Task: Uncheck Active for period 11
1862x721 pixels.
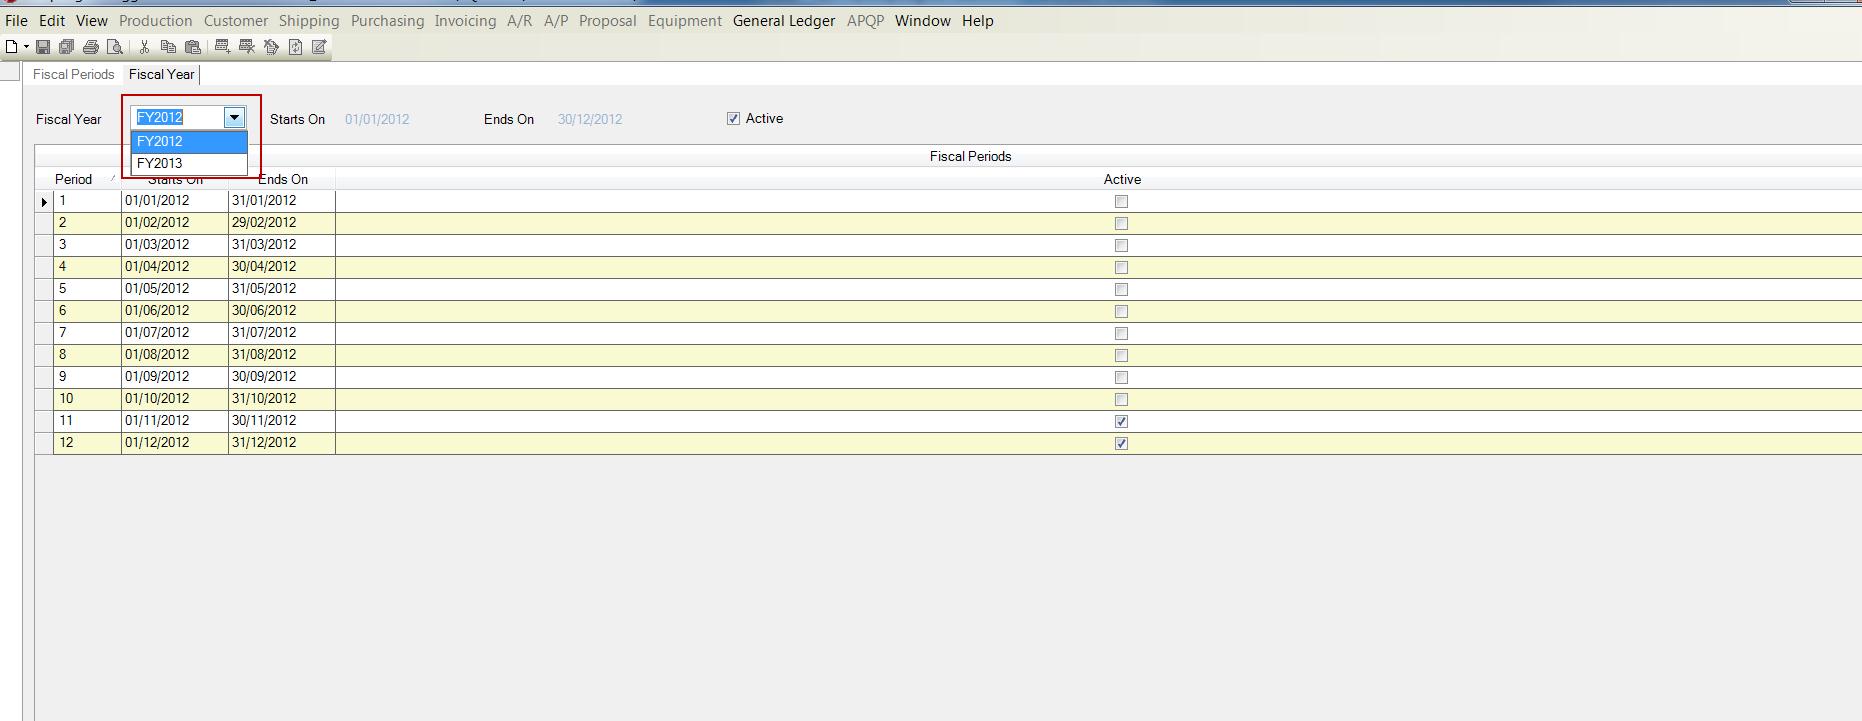Action: pyautogui.click(x=1121, y=422)
